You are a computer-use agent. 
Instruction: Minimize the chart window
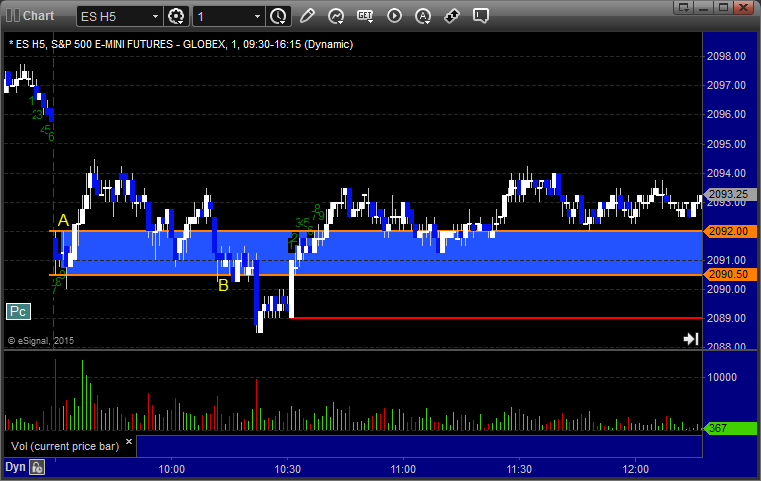tap(703, 7)
